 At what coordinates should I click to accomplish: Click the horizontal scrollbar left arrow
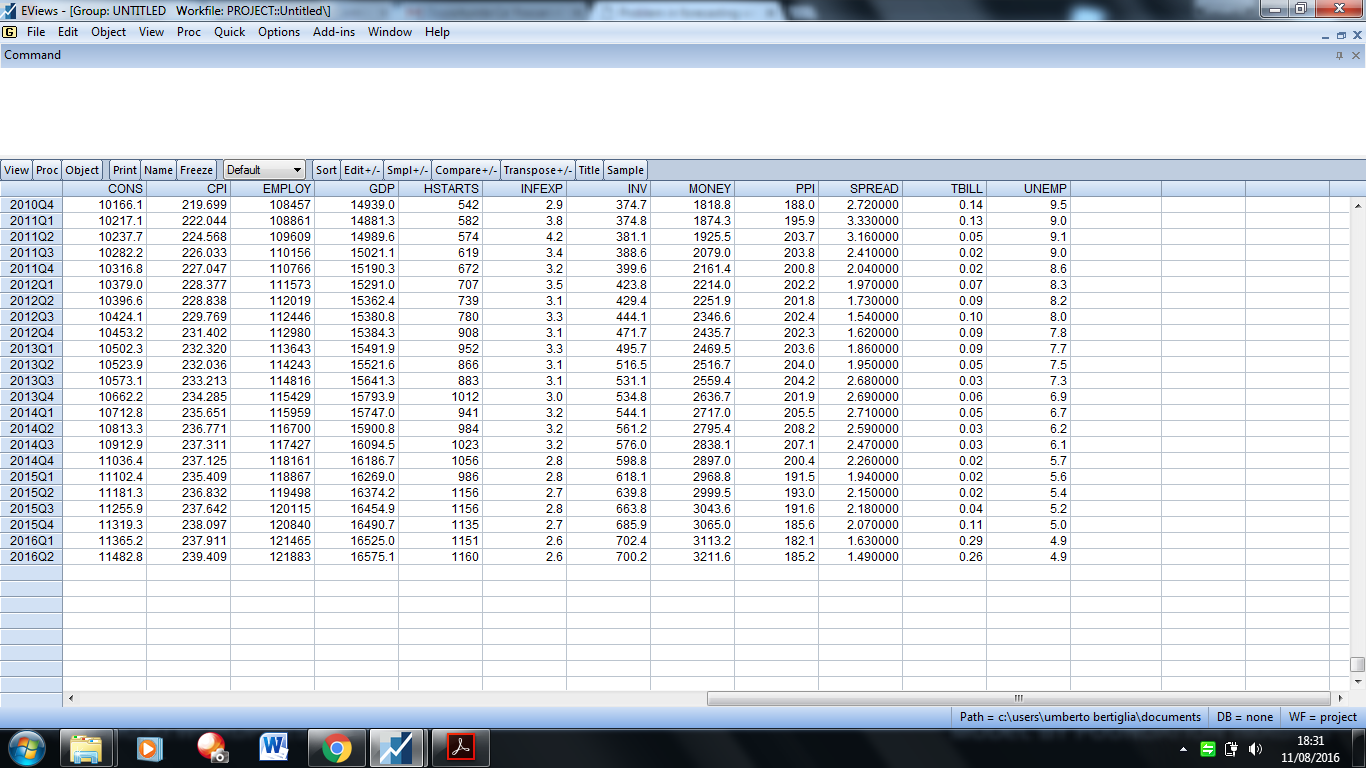70,698
